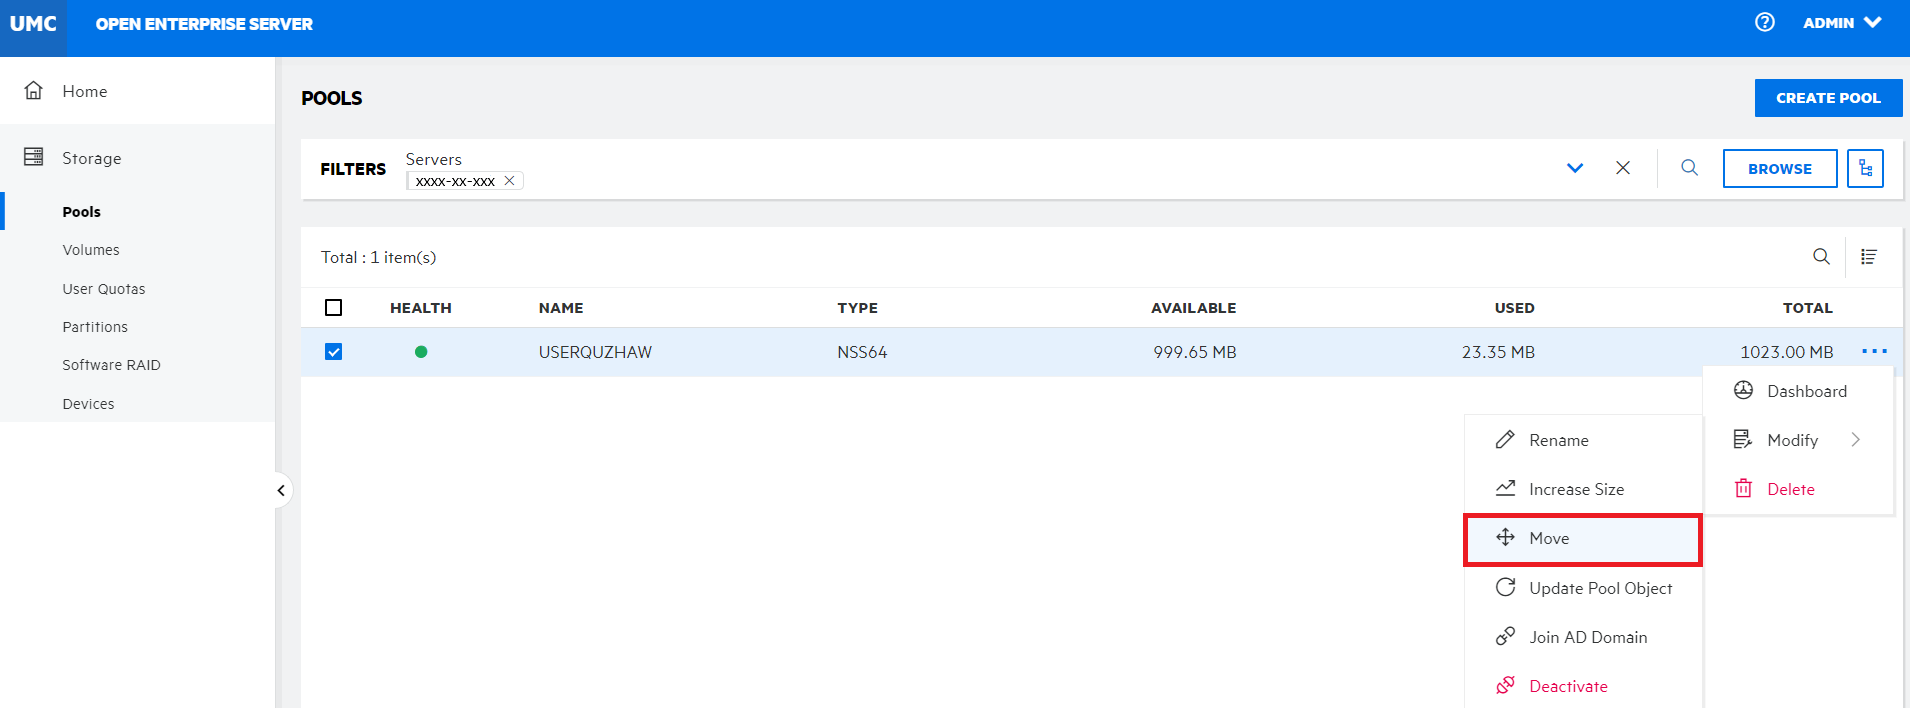Clear all filters with the X icon
The width and height of the screenshot is (1910, 708).
(x=1622, y=168)
